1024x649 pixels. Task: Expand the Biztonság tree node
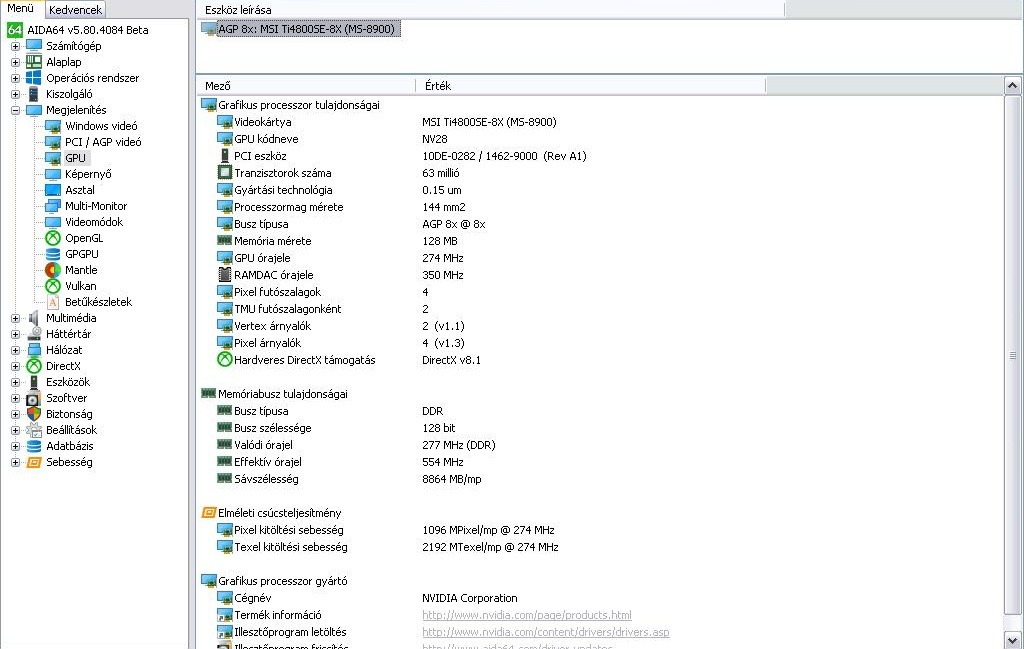(x=15, y=414)
